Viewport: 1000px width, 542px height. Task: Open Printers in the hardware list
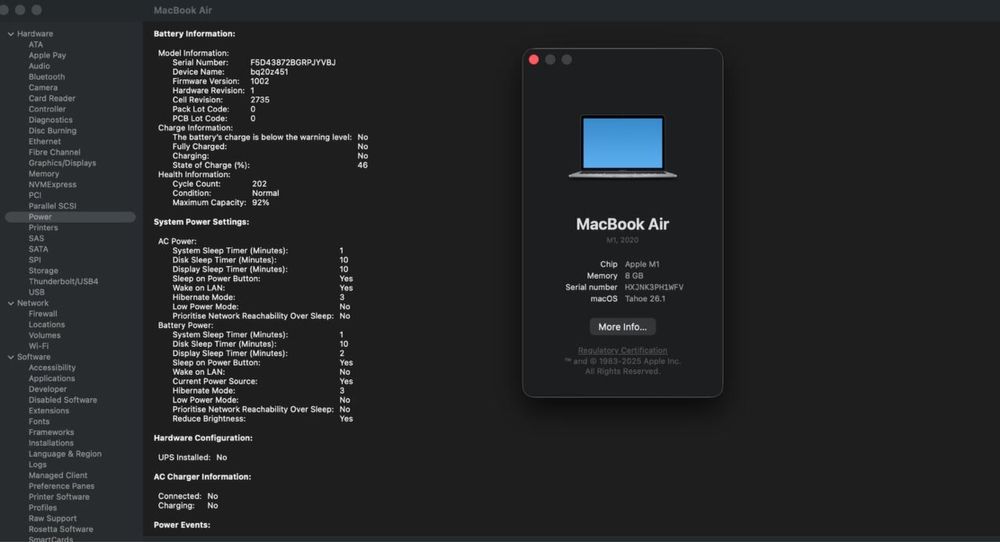tap(43, 228)
